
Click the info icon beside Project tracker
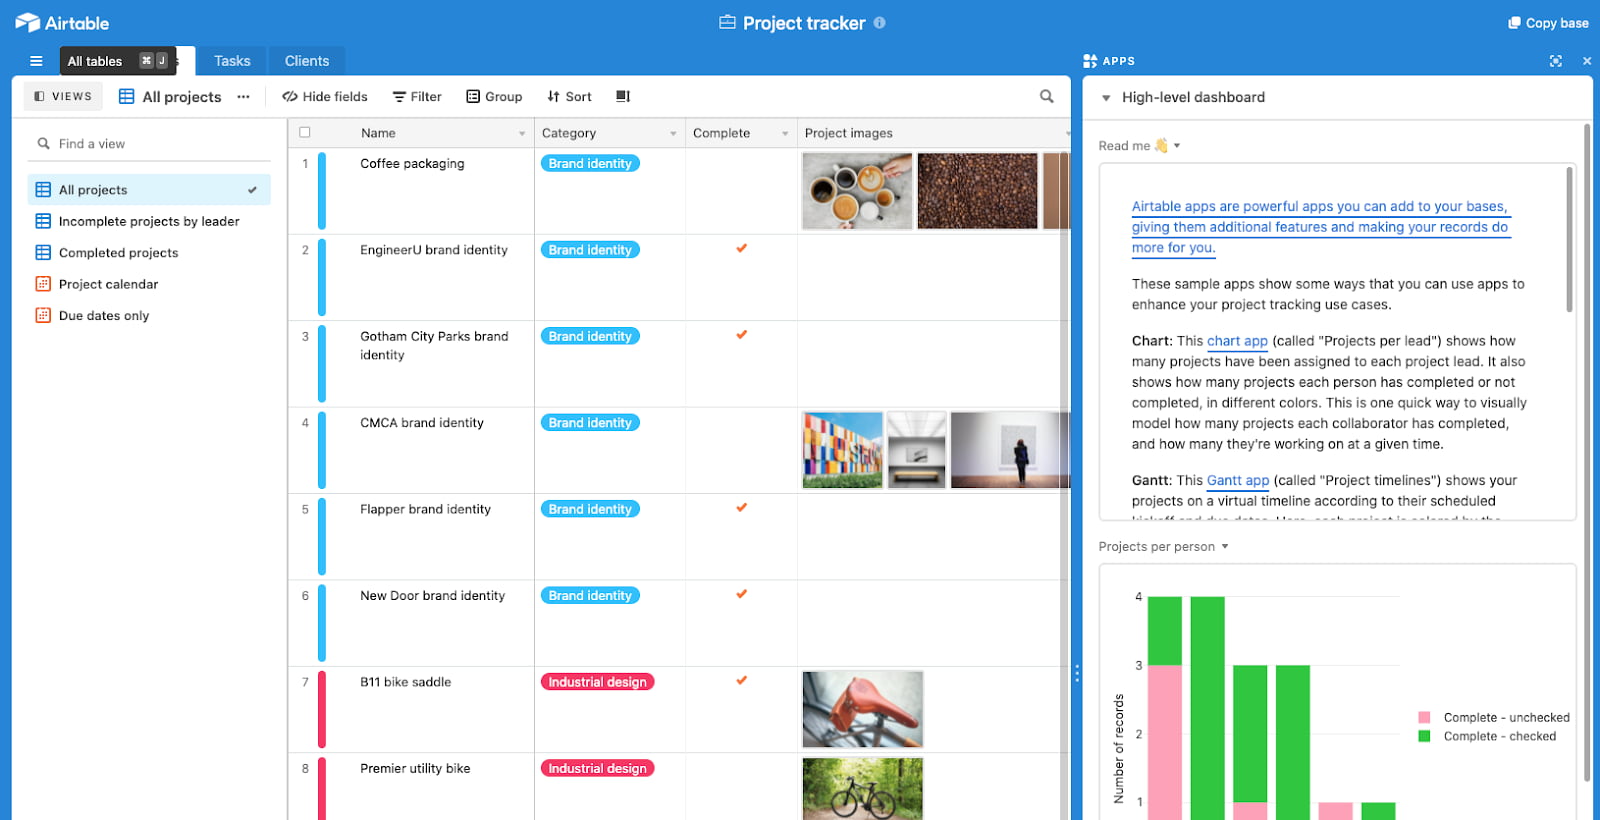click(x=880, y=23)
